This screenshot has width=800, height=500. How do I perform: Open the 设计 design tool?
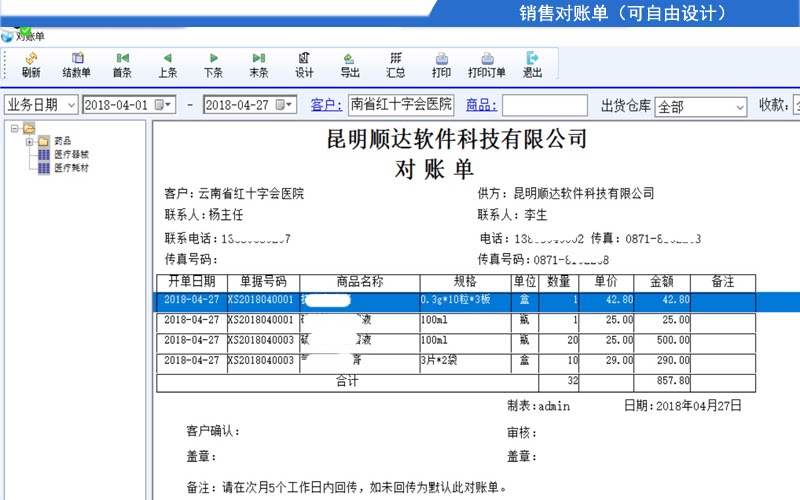coord(304,65)
